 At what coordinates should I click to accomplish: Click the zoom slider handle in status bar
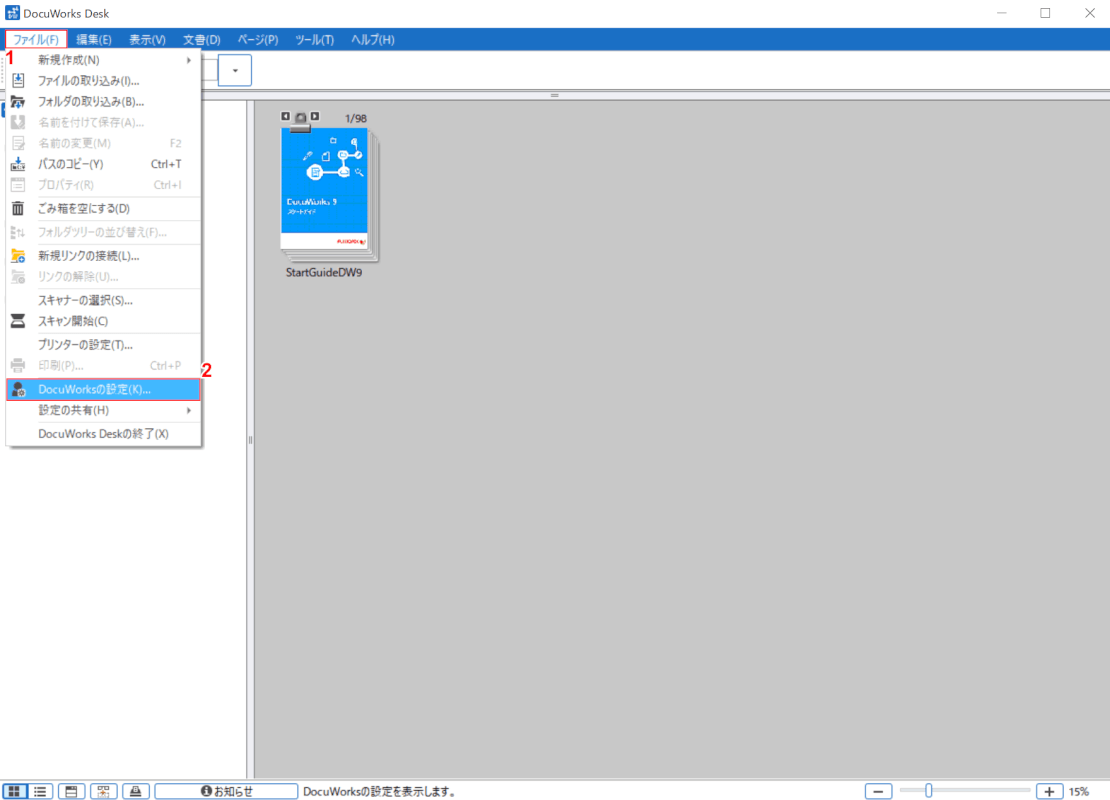(x=929, y=791)
